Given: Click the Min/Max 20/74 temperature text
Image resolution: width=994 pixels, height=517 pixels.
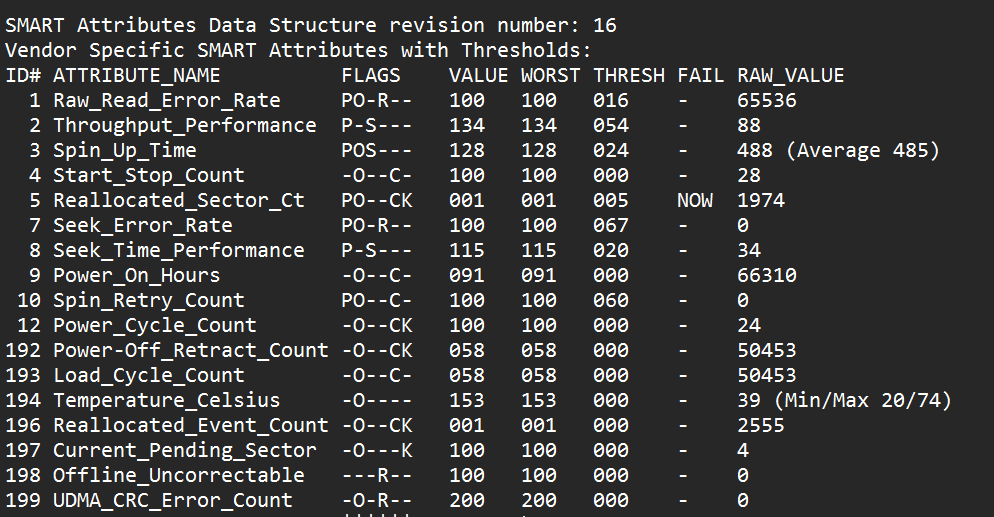Looking at the screenshot, I should coord(863,400).
